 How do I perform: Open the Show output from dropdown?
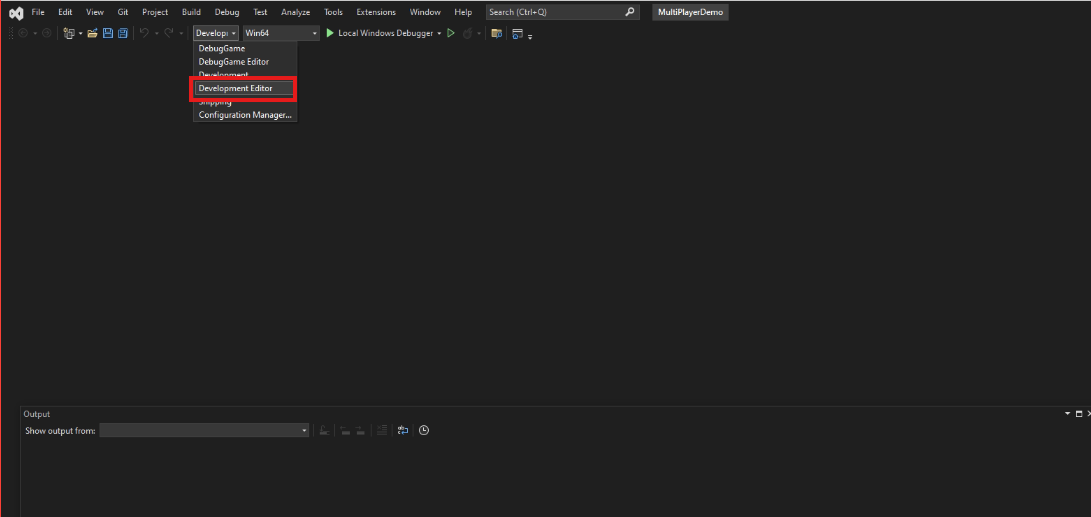coord(204,430)
